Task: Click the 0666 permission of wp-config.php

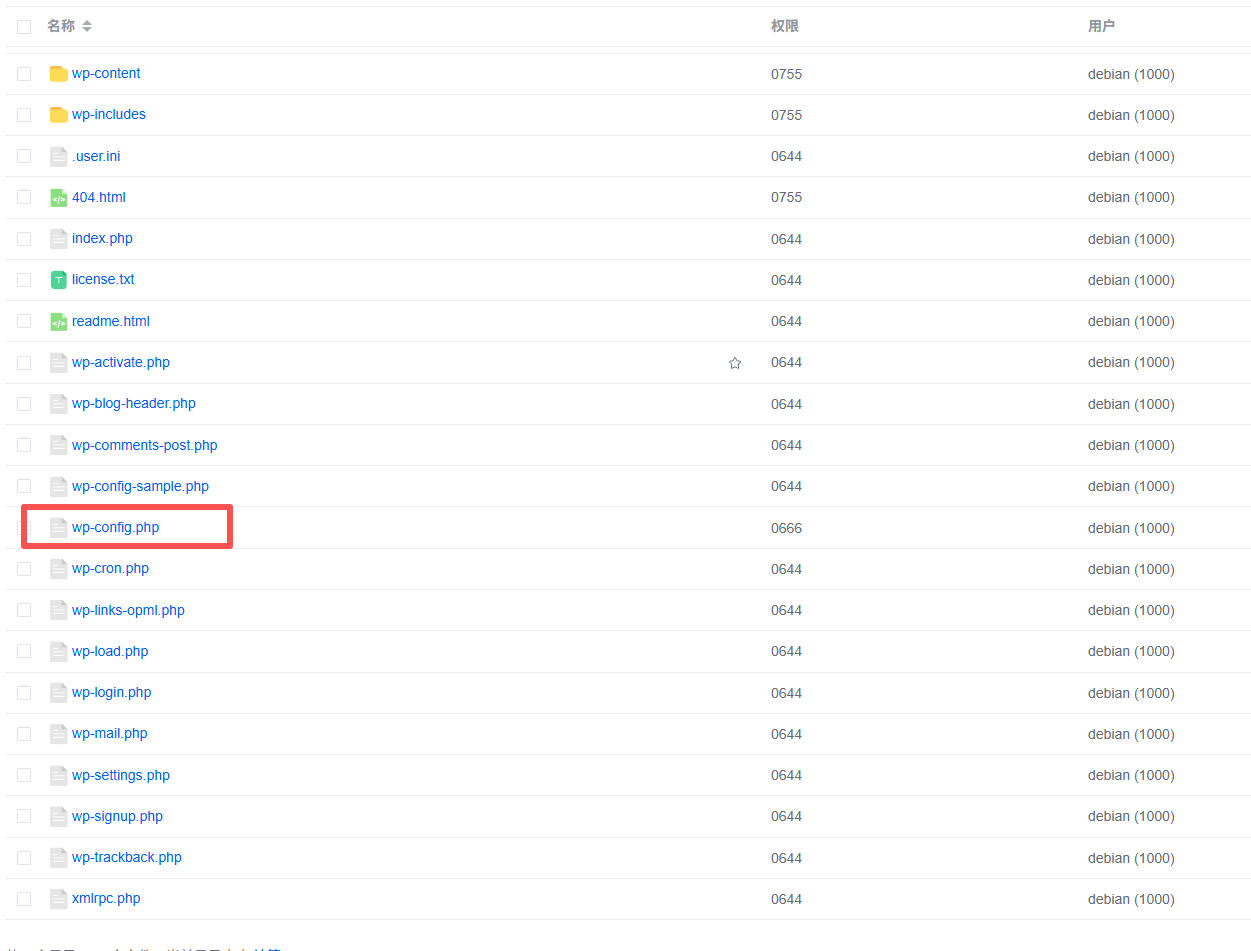Action: point(787,528)
